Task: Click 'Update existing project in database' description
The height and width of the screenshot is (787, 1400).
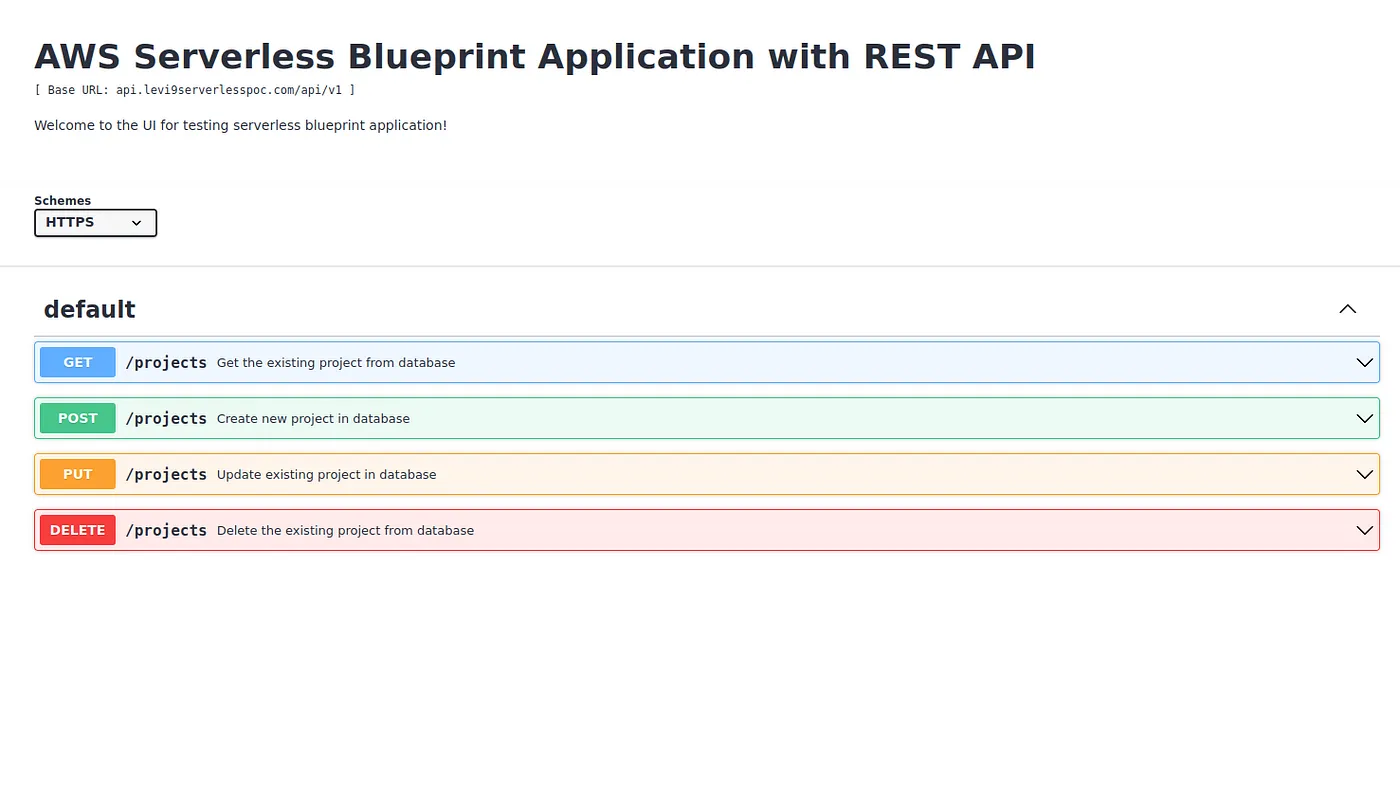Action: pyautogui.click(x=327, y=475)
